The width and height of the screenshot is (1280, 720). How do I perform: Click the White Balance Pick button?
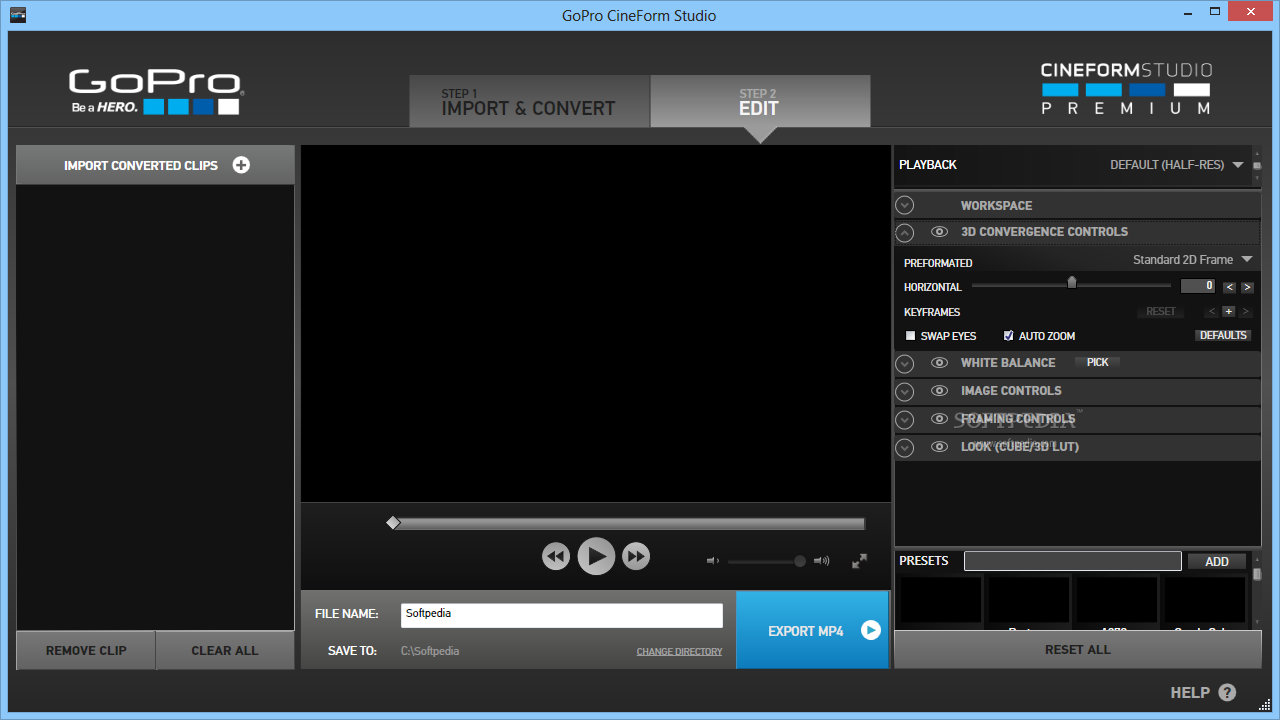coord(1097,362)
